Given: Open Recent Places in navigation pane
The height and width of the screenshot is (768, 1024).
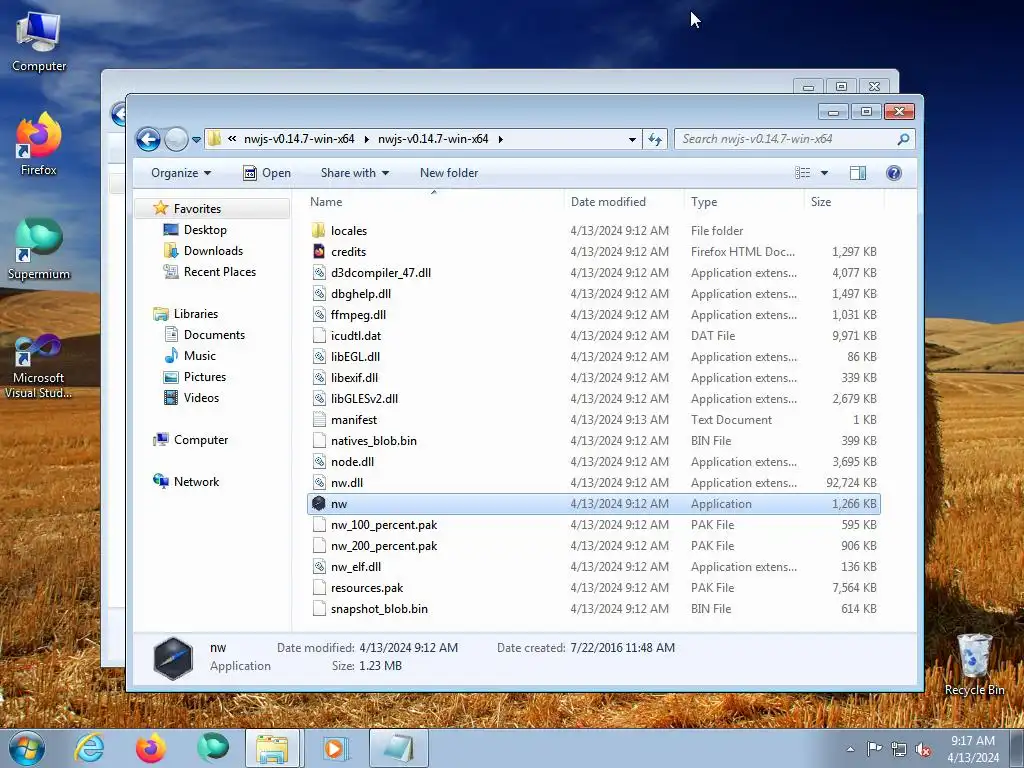Looking at the screenshot, I should [x=219, y=272].
